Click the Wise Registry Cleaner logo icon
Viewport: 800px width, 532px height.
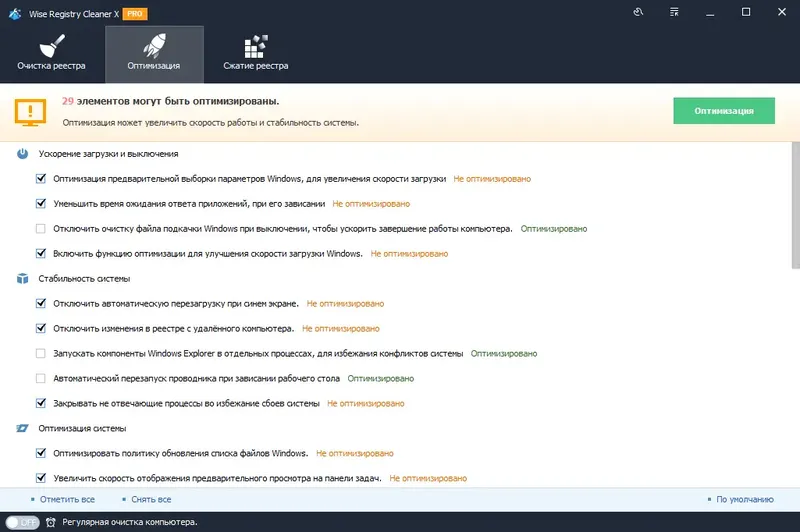[x=15, y=14]
